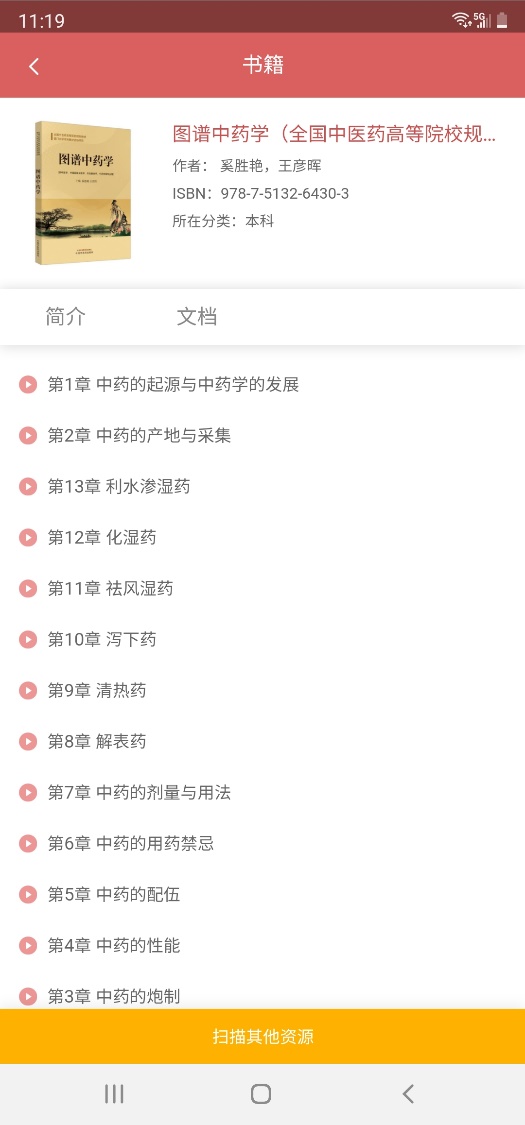
Task: Tap play icon for 第12章 化湿药
Action: 28,537
